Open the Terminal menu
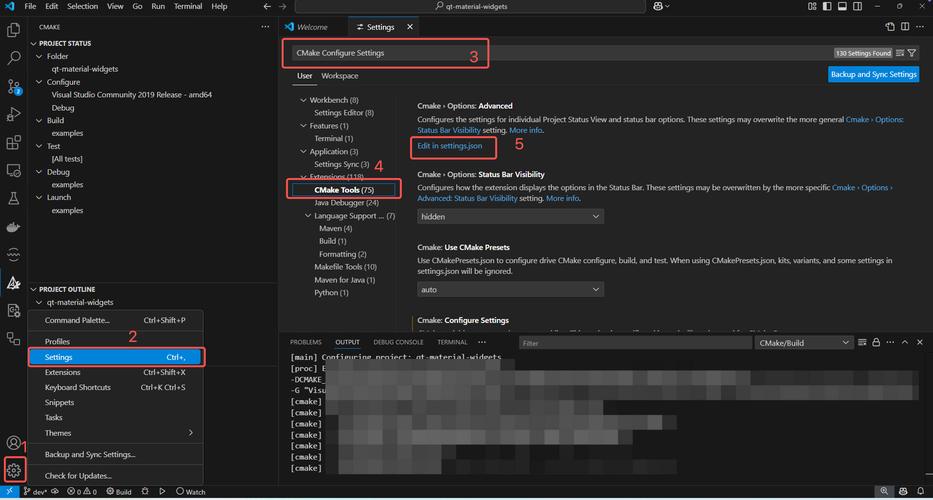933x500 pixels. (x=187, y=6)
